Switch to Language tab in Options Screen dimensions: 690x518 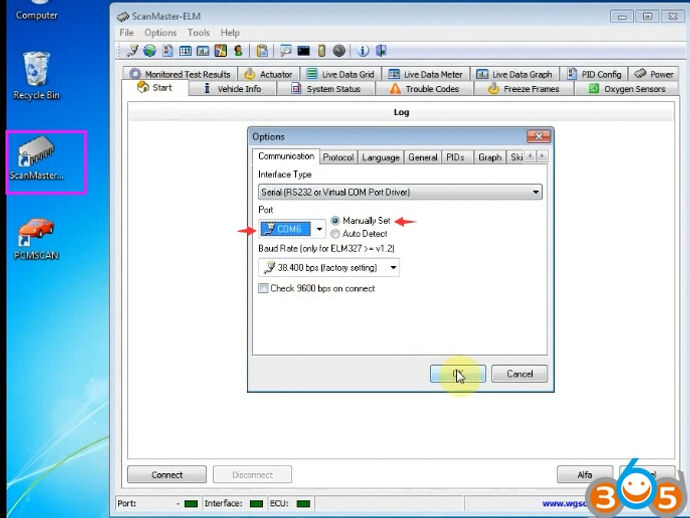(381, 158)
